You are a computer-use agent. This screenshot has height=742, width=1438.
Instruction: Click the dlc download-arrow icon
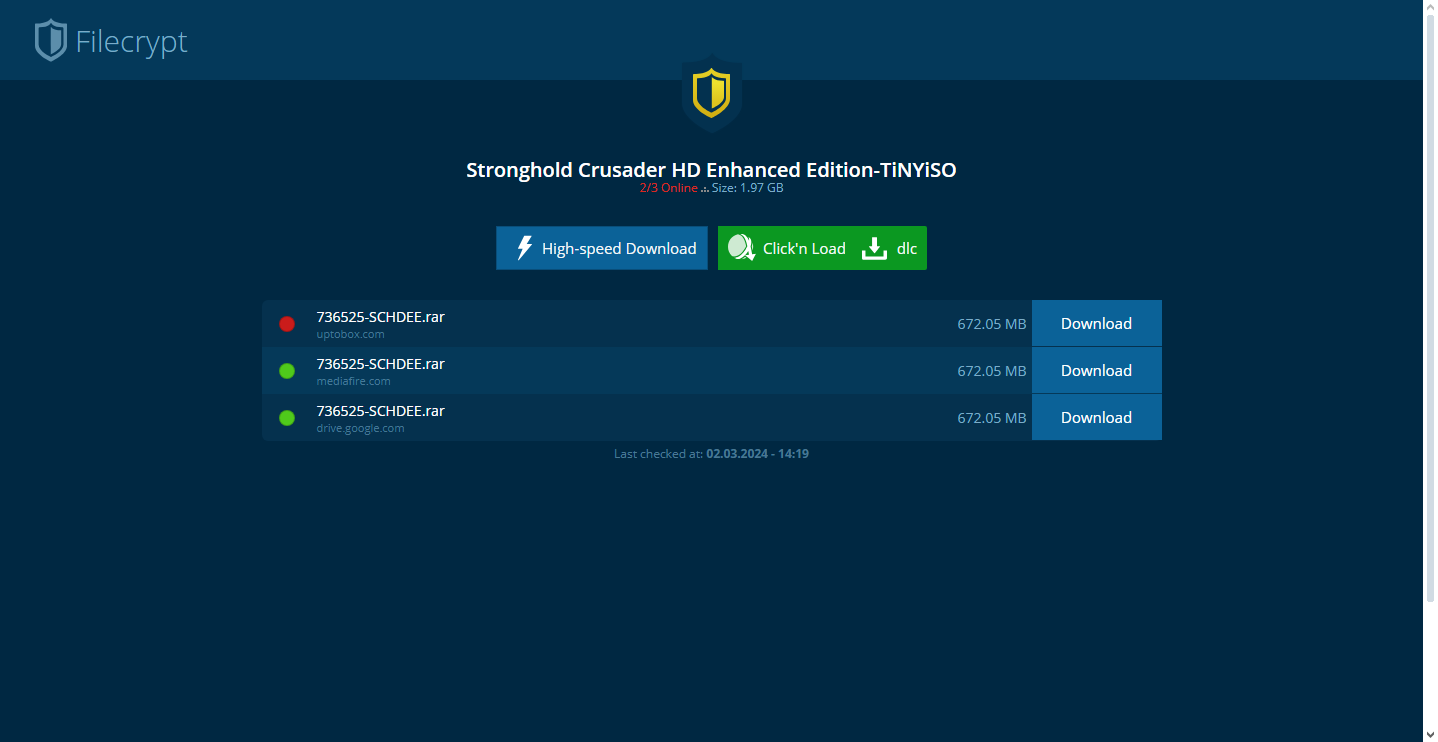pos(874,247)
